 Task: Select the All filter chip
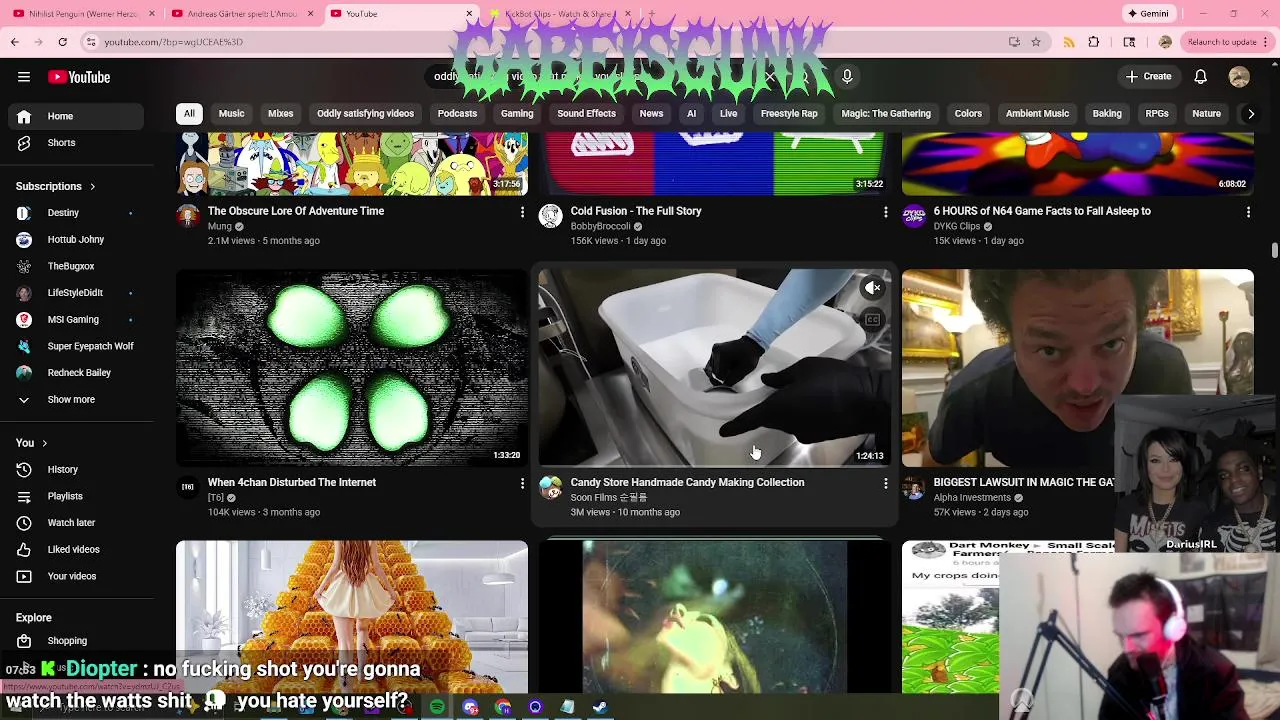(x=189, y=114)
